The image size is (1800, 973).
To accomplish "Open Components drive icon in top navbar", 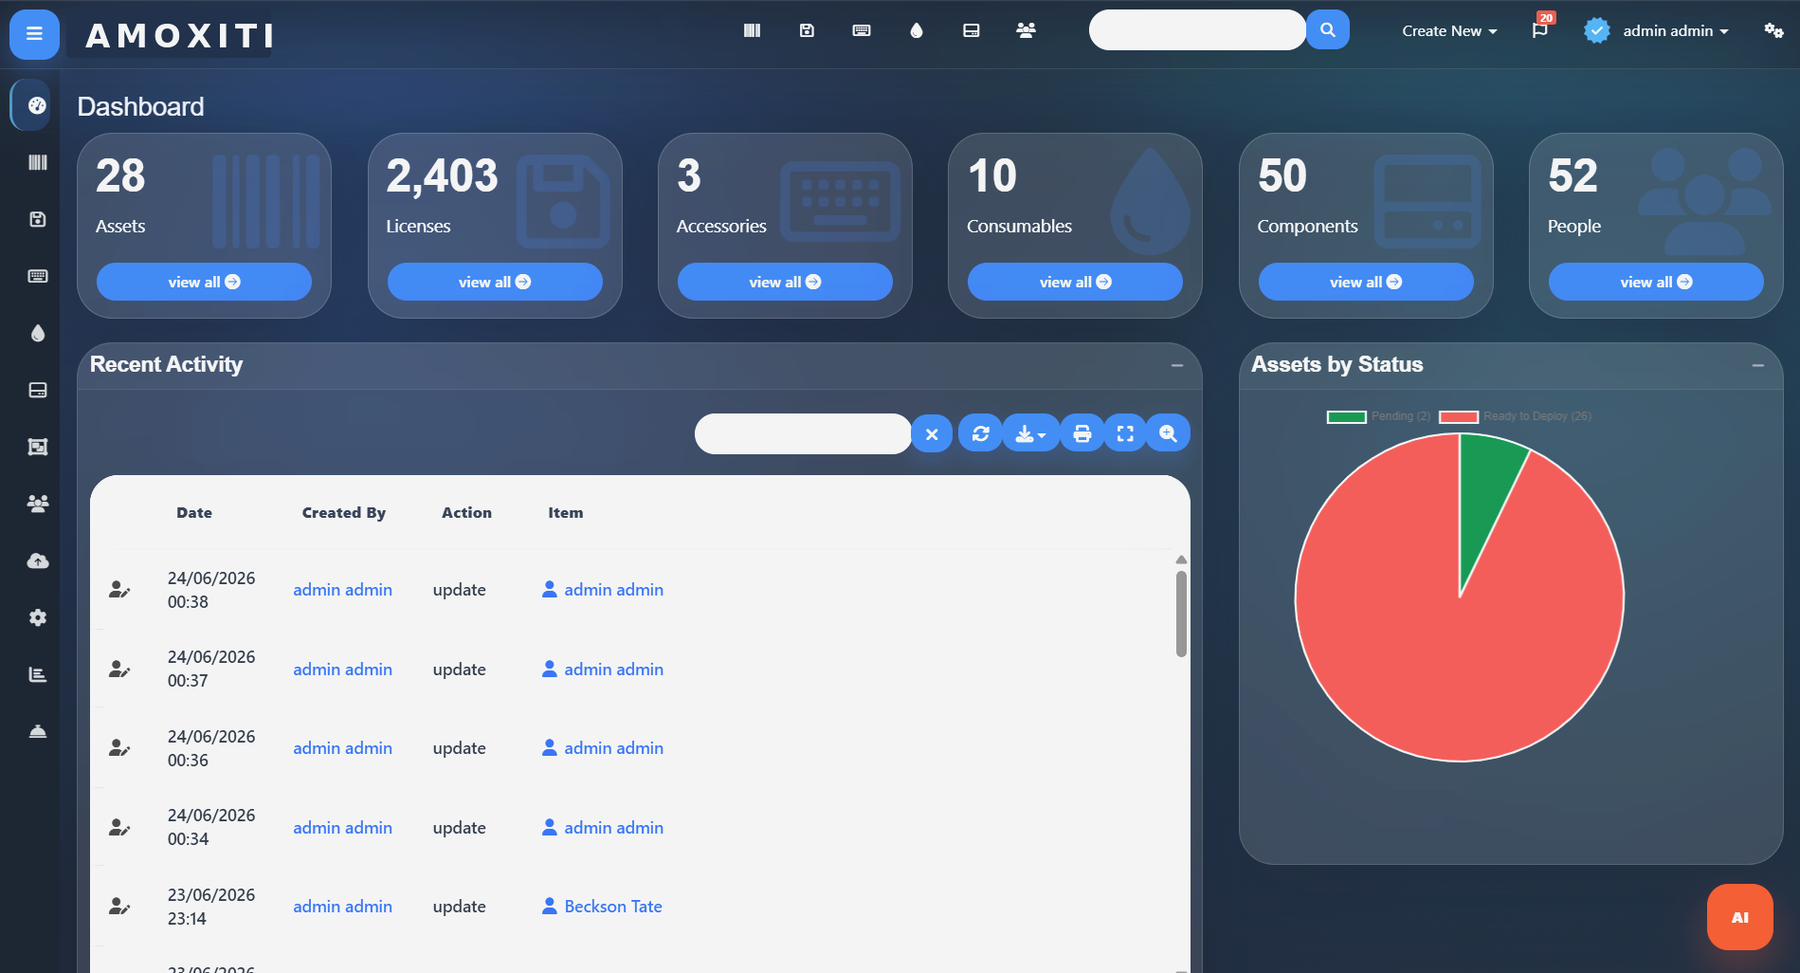I will (x=971, y=31).
